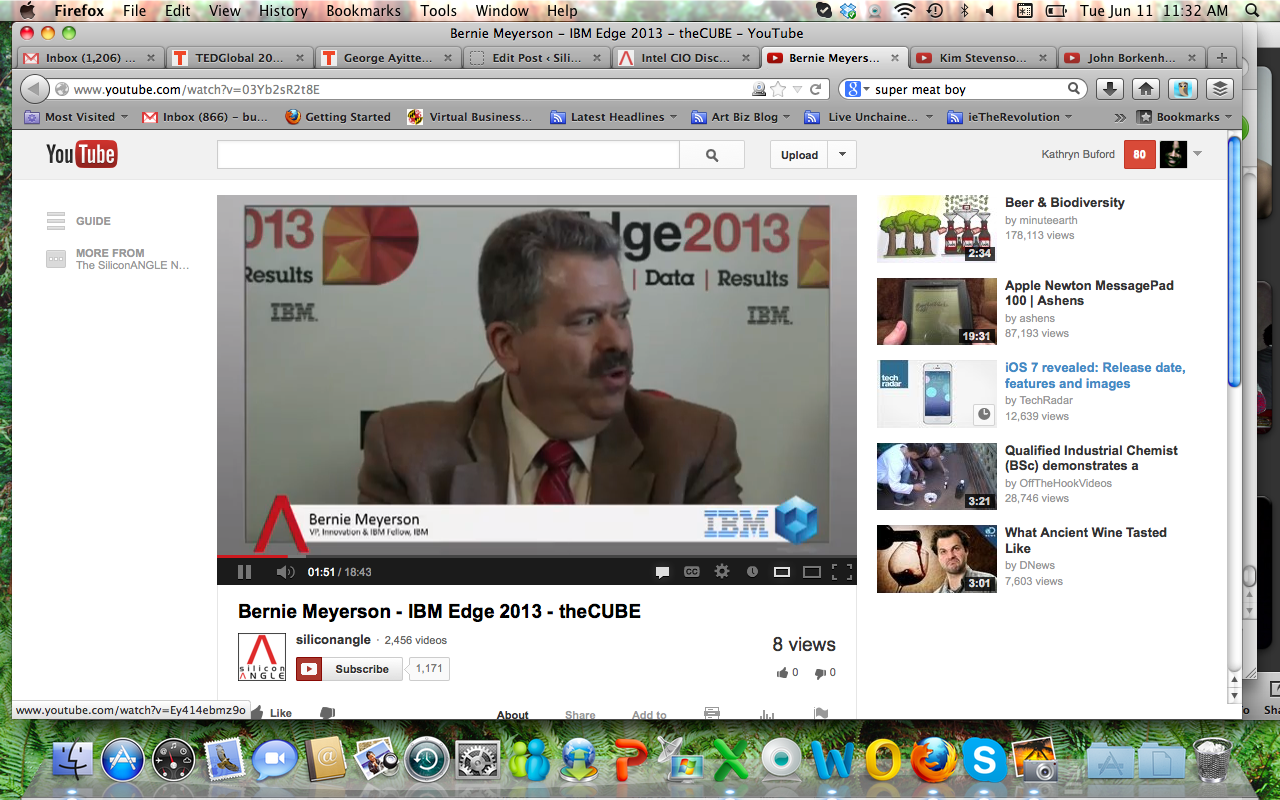Open the Firefox Downloads arrow button

[x=1109, y=89]
